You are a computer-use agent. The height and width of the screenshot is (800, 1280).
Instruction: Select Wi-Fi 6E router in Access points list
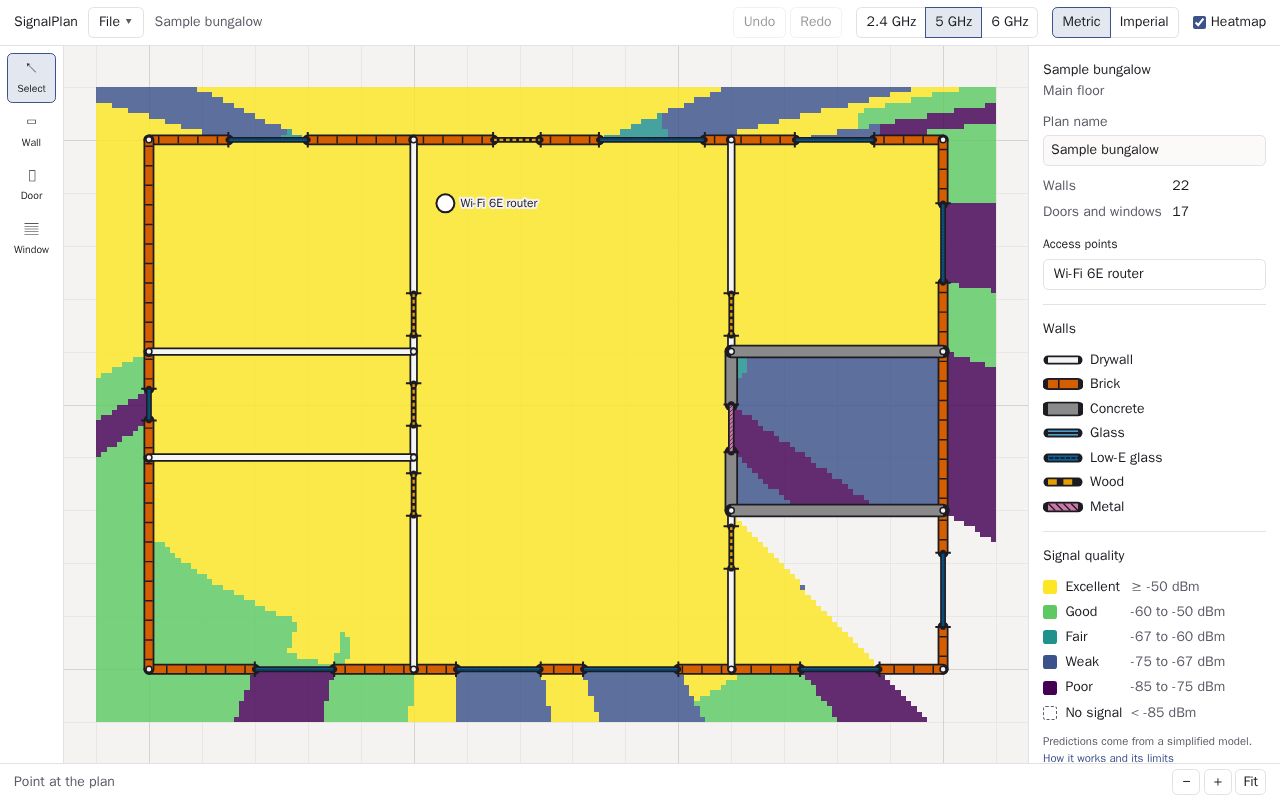(1154, 274)
